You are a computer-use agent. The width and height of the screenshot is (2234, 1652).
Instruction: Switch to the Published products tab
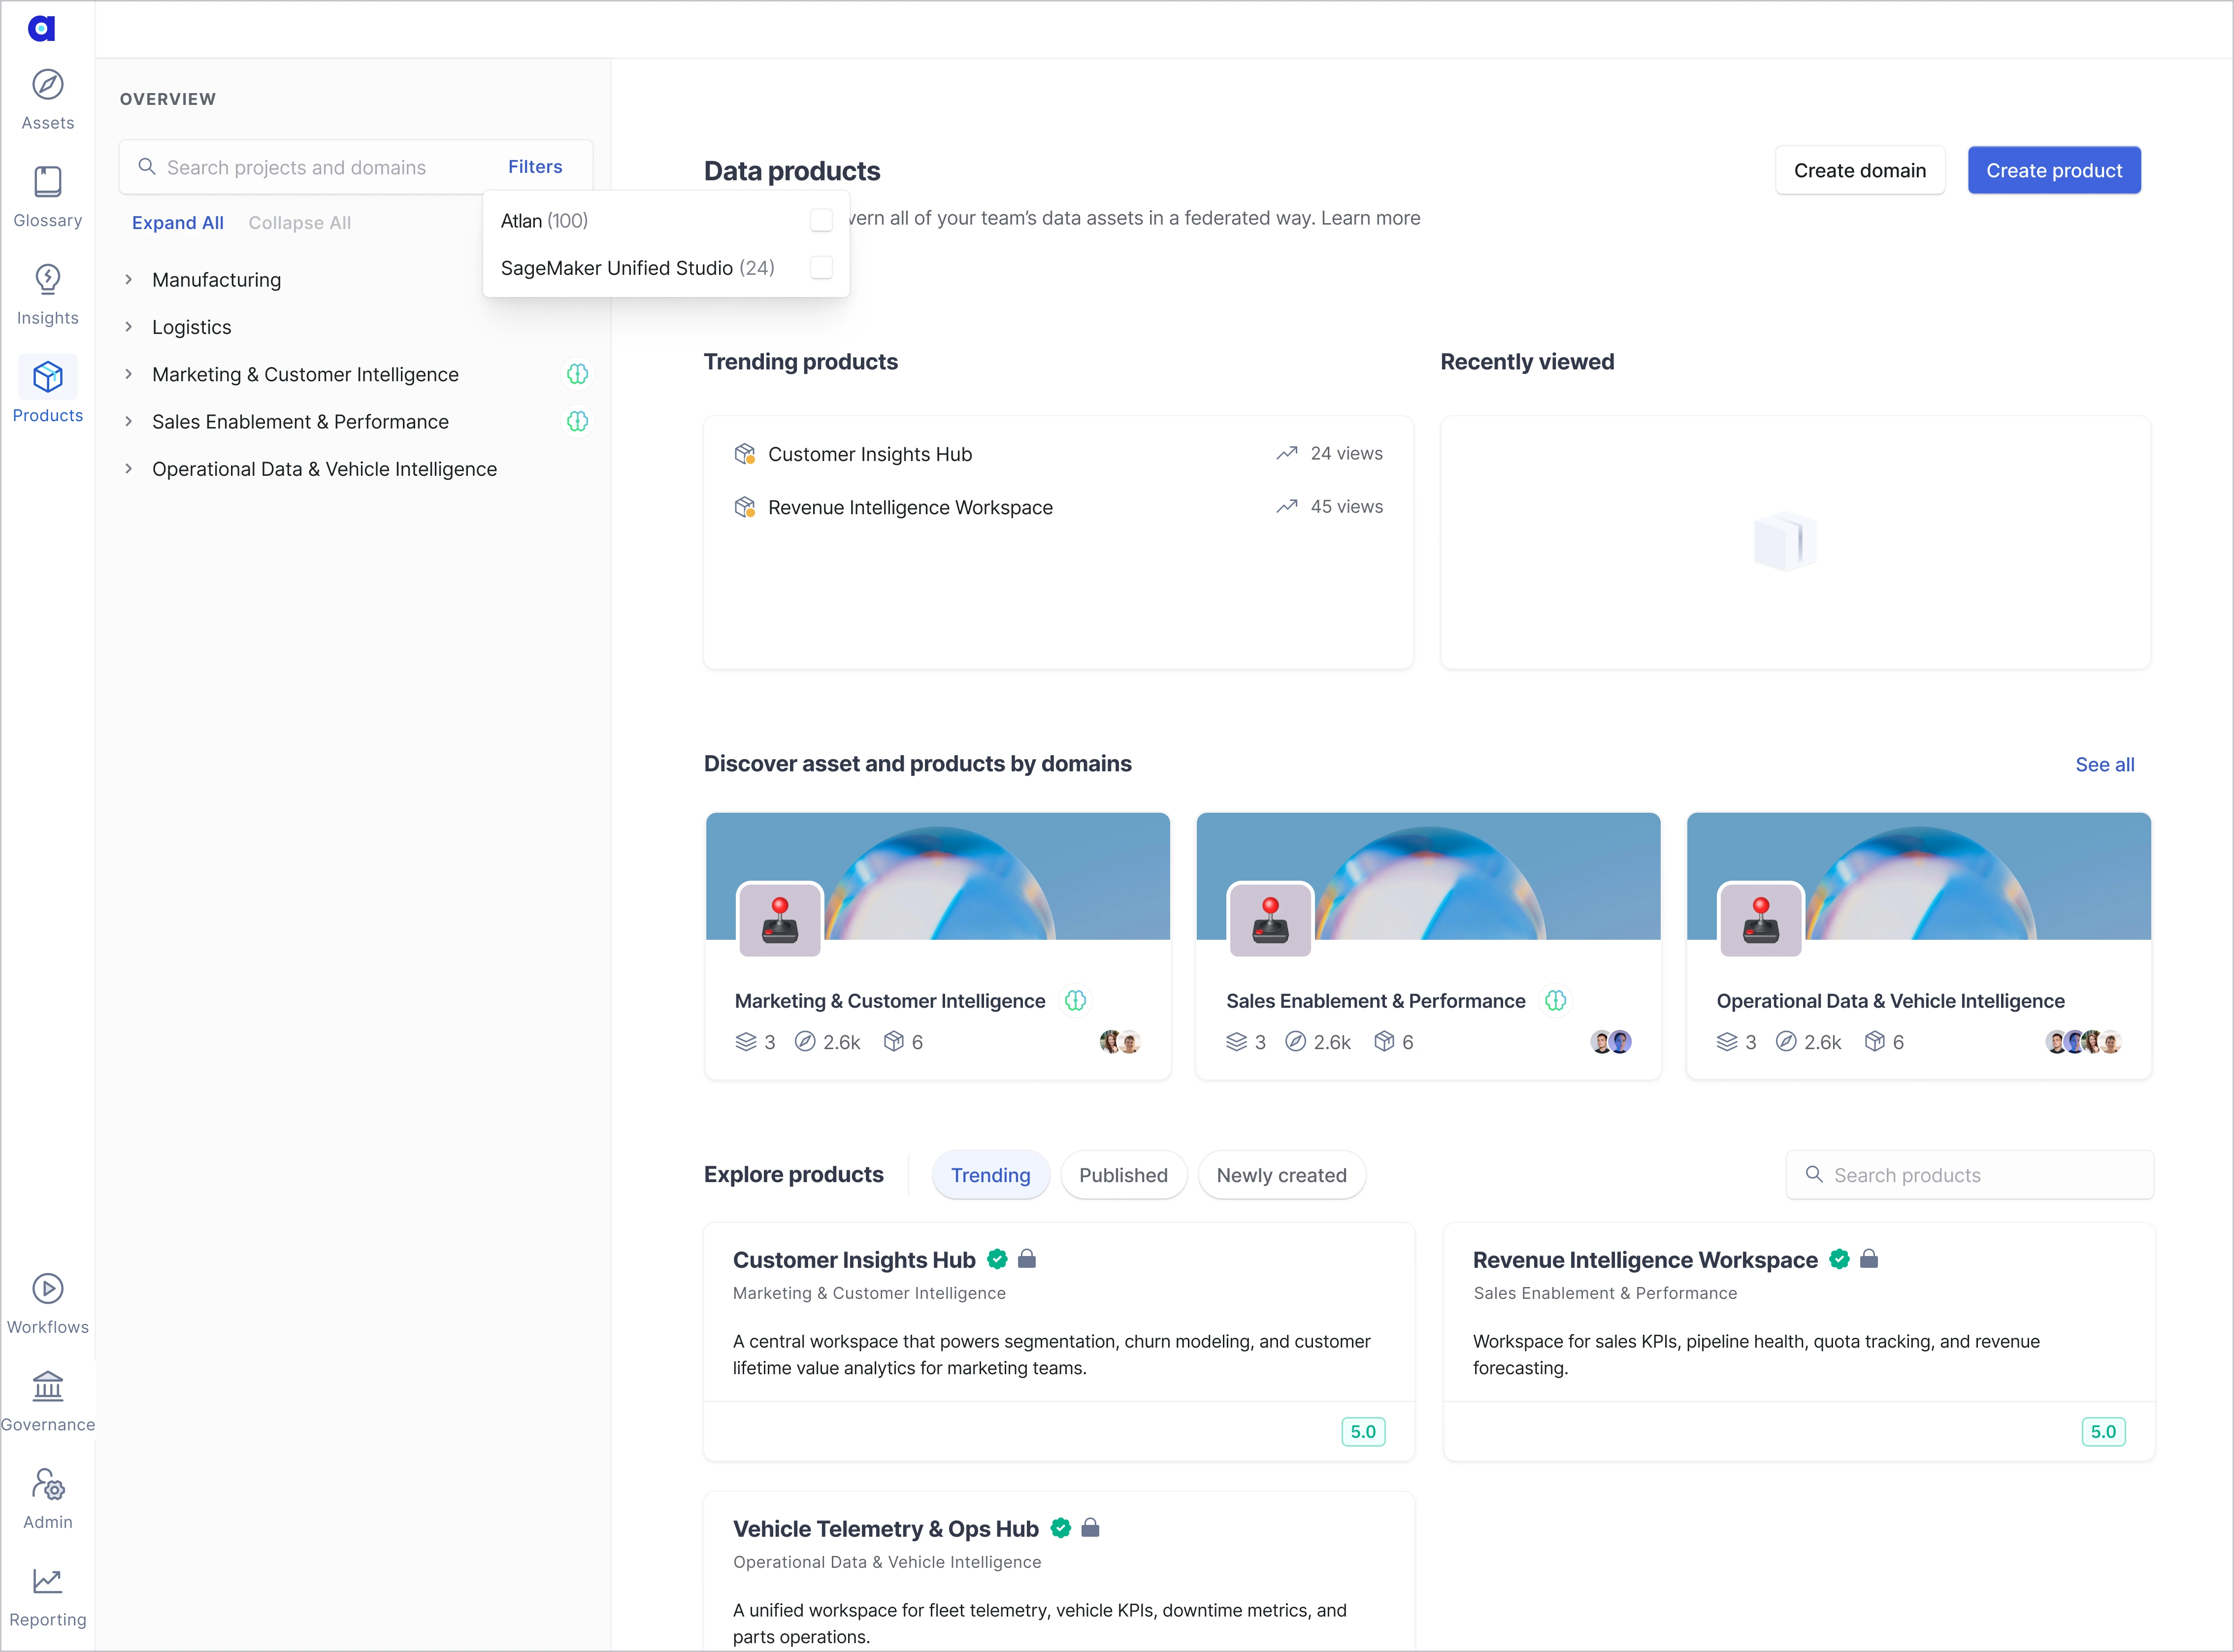pos(1123,1174)
